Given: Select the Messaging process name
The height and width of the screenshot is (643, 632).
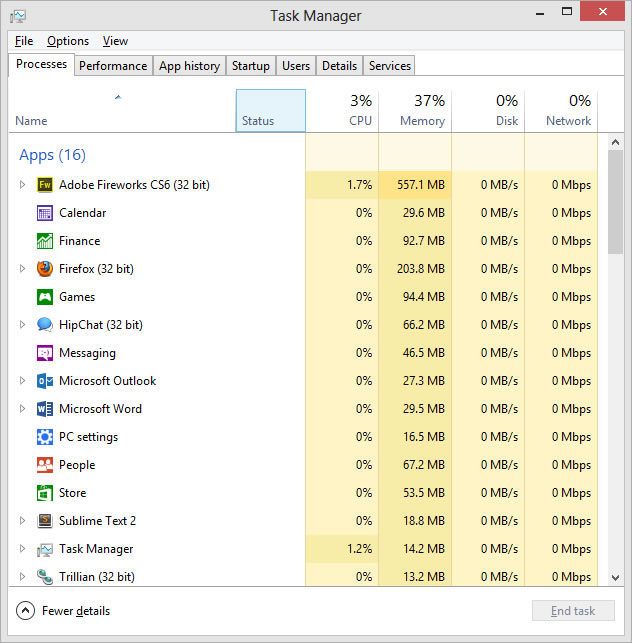Looking at the screenshot, I should [x=87, y=353].
